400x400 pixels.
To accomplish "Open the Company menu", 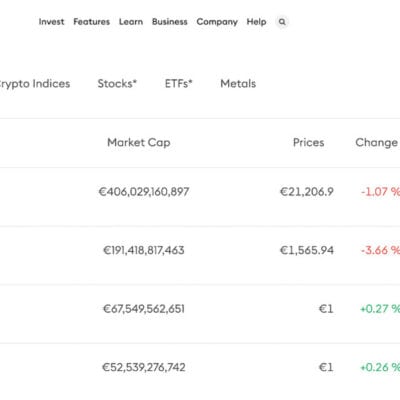I will click(217, 22).
